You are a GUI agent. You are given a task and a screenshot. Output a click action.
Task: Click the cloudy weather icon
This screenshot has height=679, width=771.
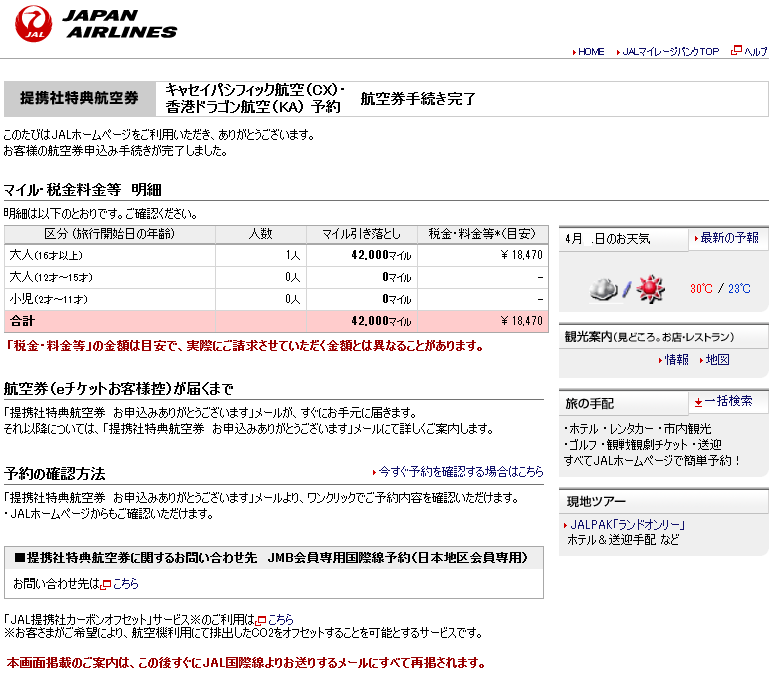[604, 289]
